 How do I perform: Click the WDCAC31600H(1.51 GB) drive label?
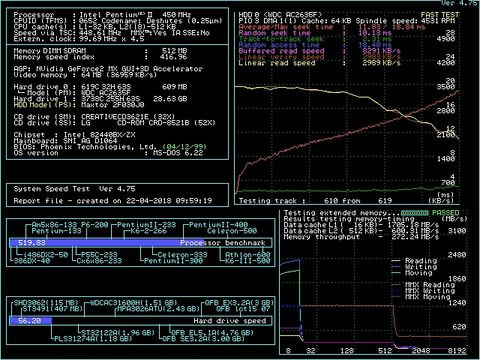pos(134,303)
